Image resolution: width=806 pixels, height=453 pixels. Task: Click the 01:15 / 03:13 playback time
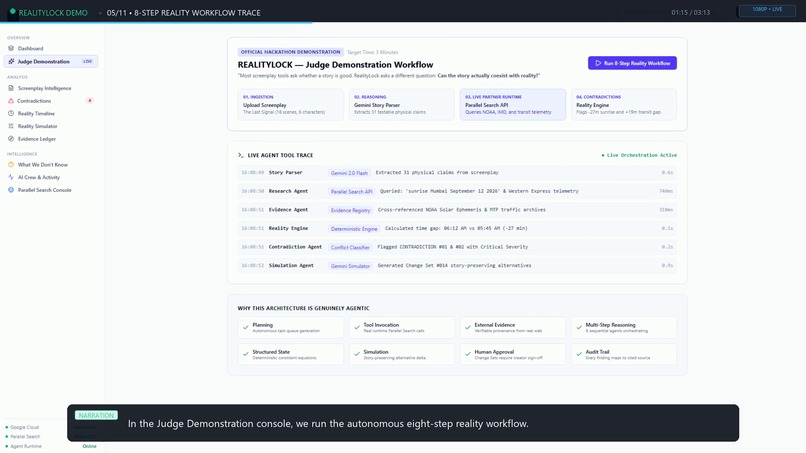pyautogui.click(x=690, y=12)
